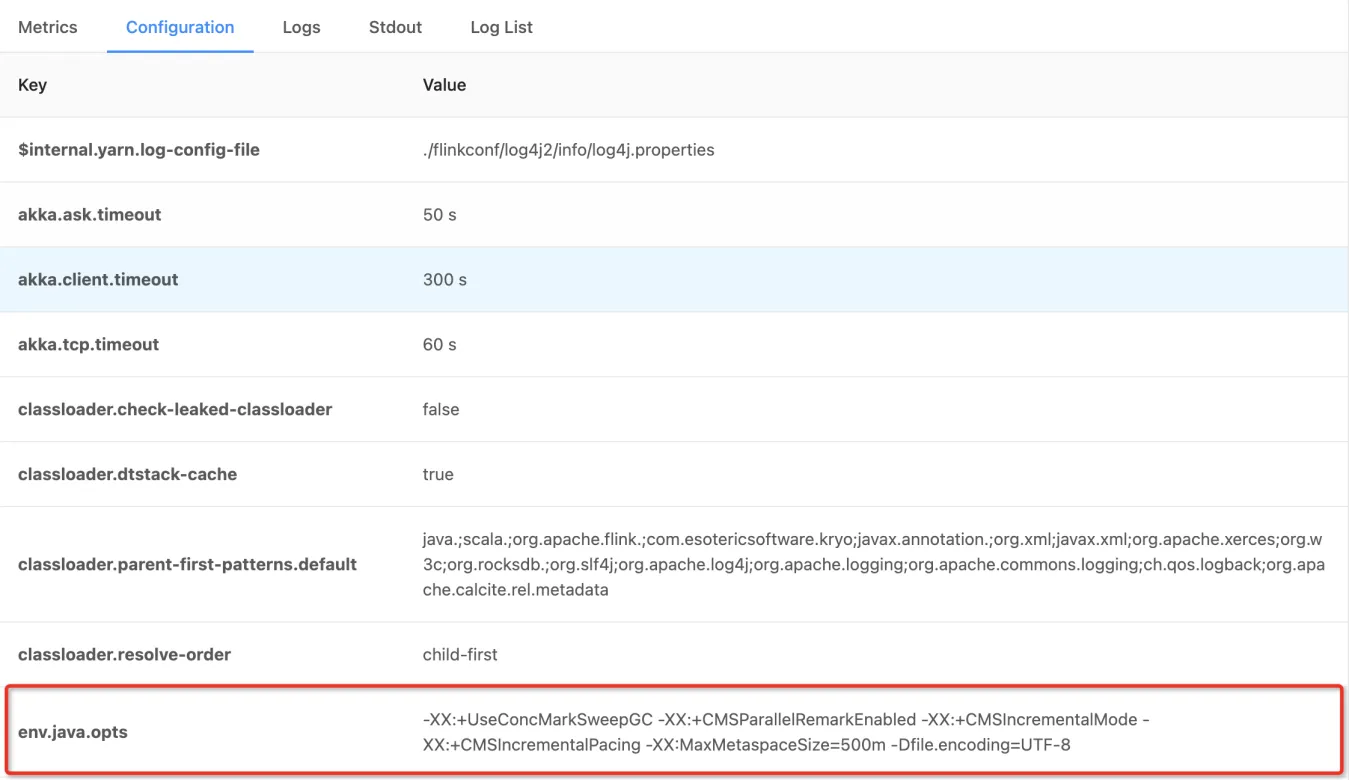Screen dimensions: 1349x780
Task: Click the 50 s value
Action: pyautogui.click(x=440, y=215)
